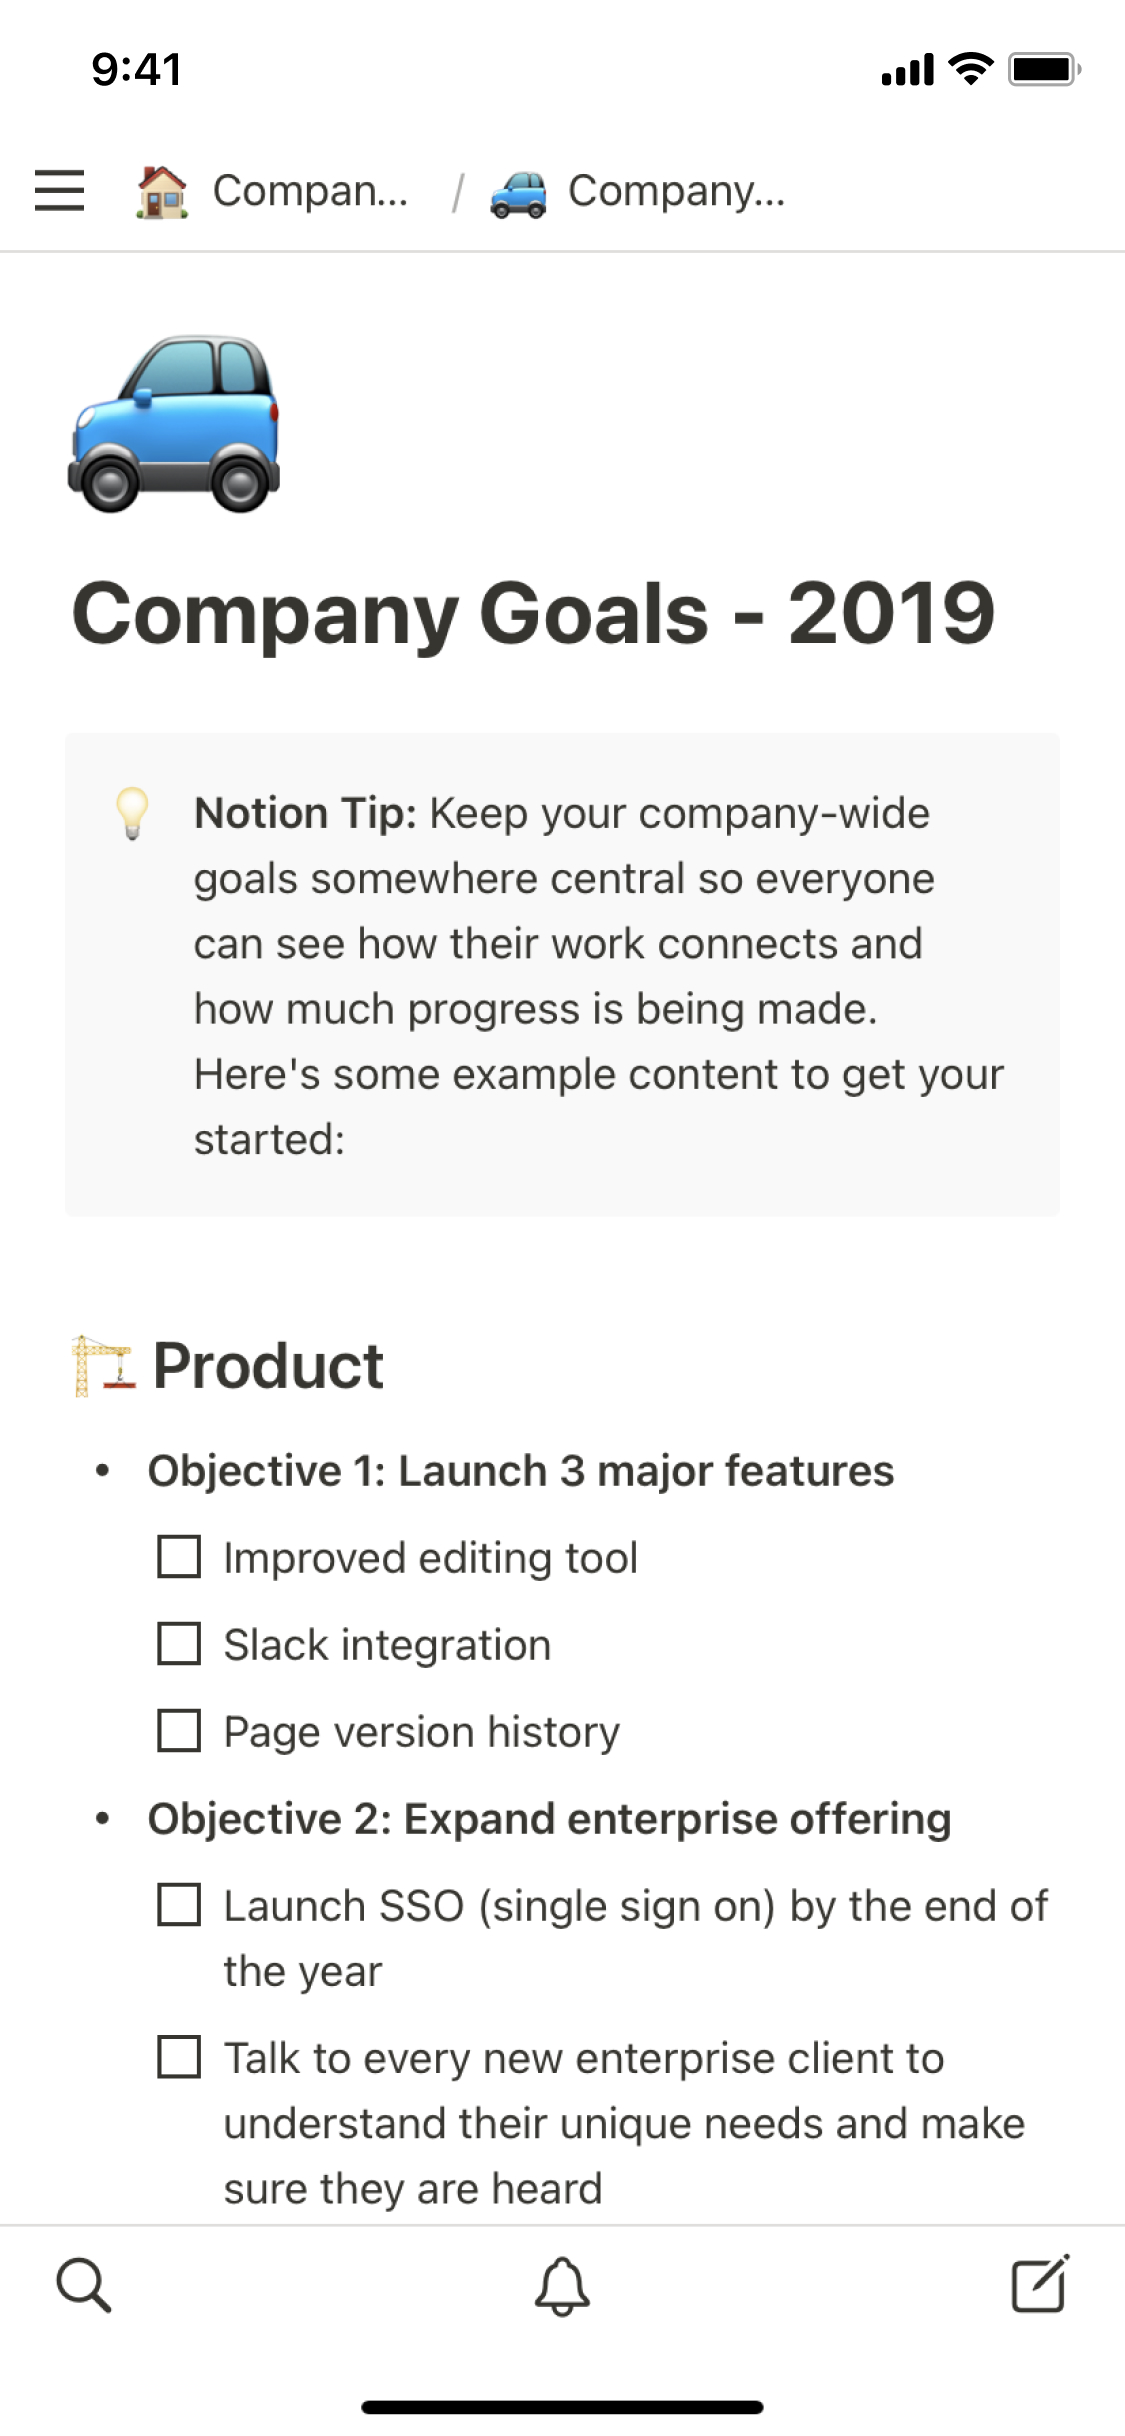
Task: Tap the small car icon in breadcrumb
Action: pyautogui.click(x=518, y=193)
